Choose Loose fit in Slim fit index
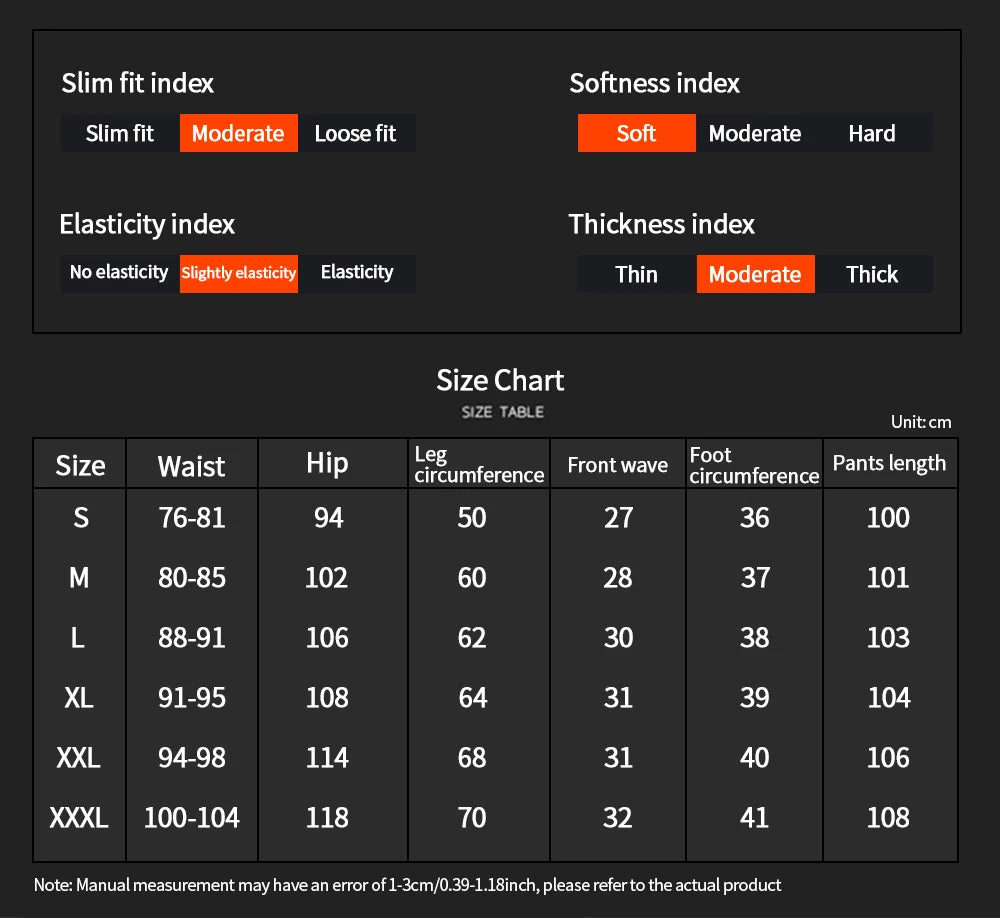Image resolution: width=1000 pixels, height=918 pixels. tap(355, 133)
